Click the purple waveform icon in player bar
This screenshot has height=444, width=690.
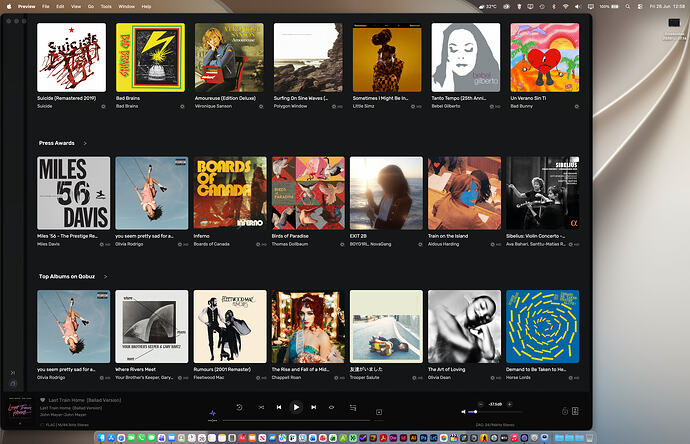213,413
